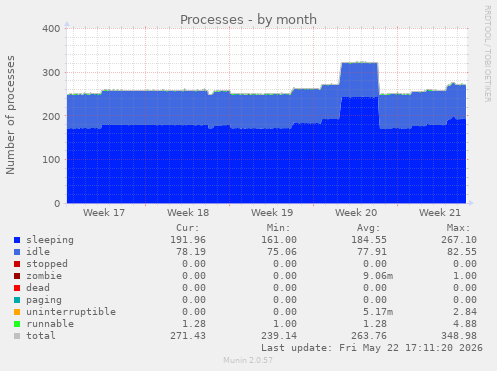Click the 'idle' legend label
Screen dimensions: 497x371
tap(38, 252)
